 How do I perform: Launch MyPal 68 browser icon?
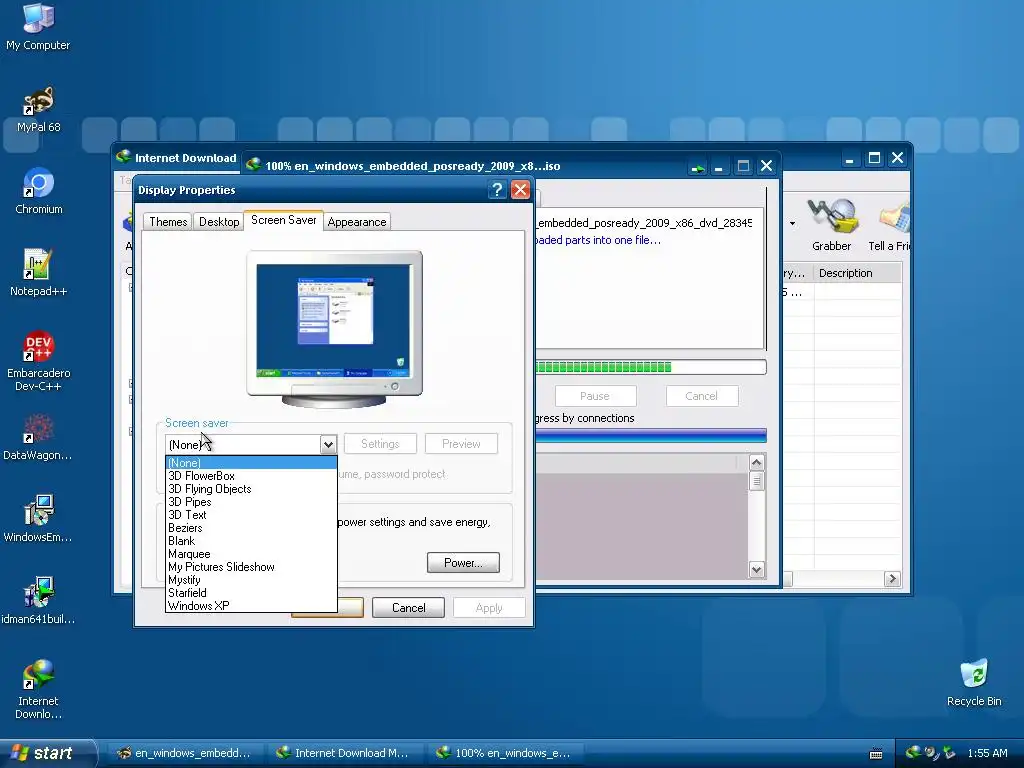pyautogui.click(x=39, y=109)
